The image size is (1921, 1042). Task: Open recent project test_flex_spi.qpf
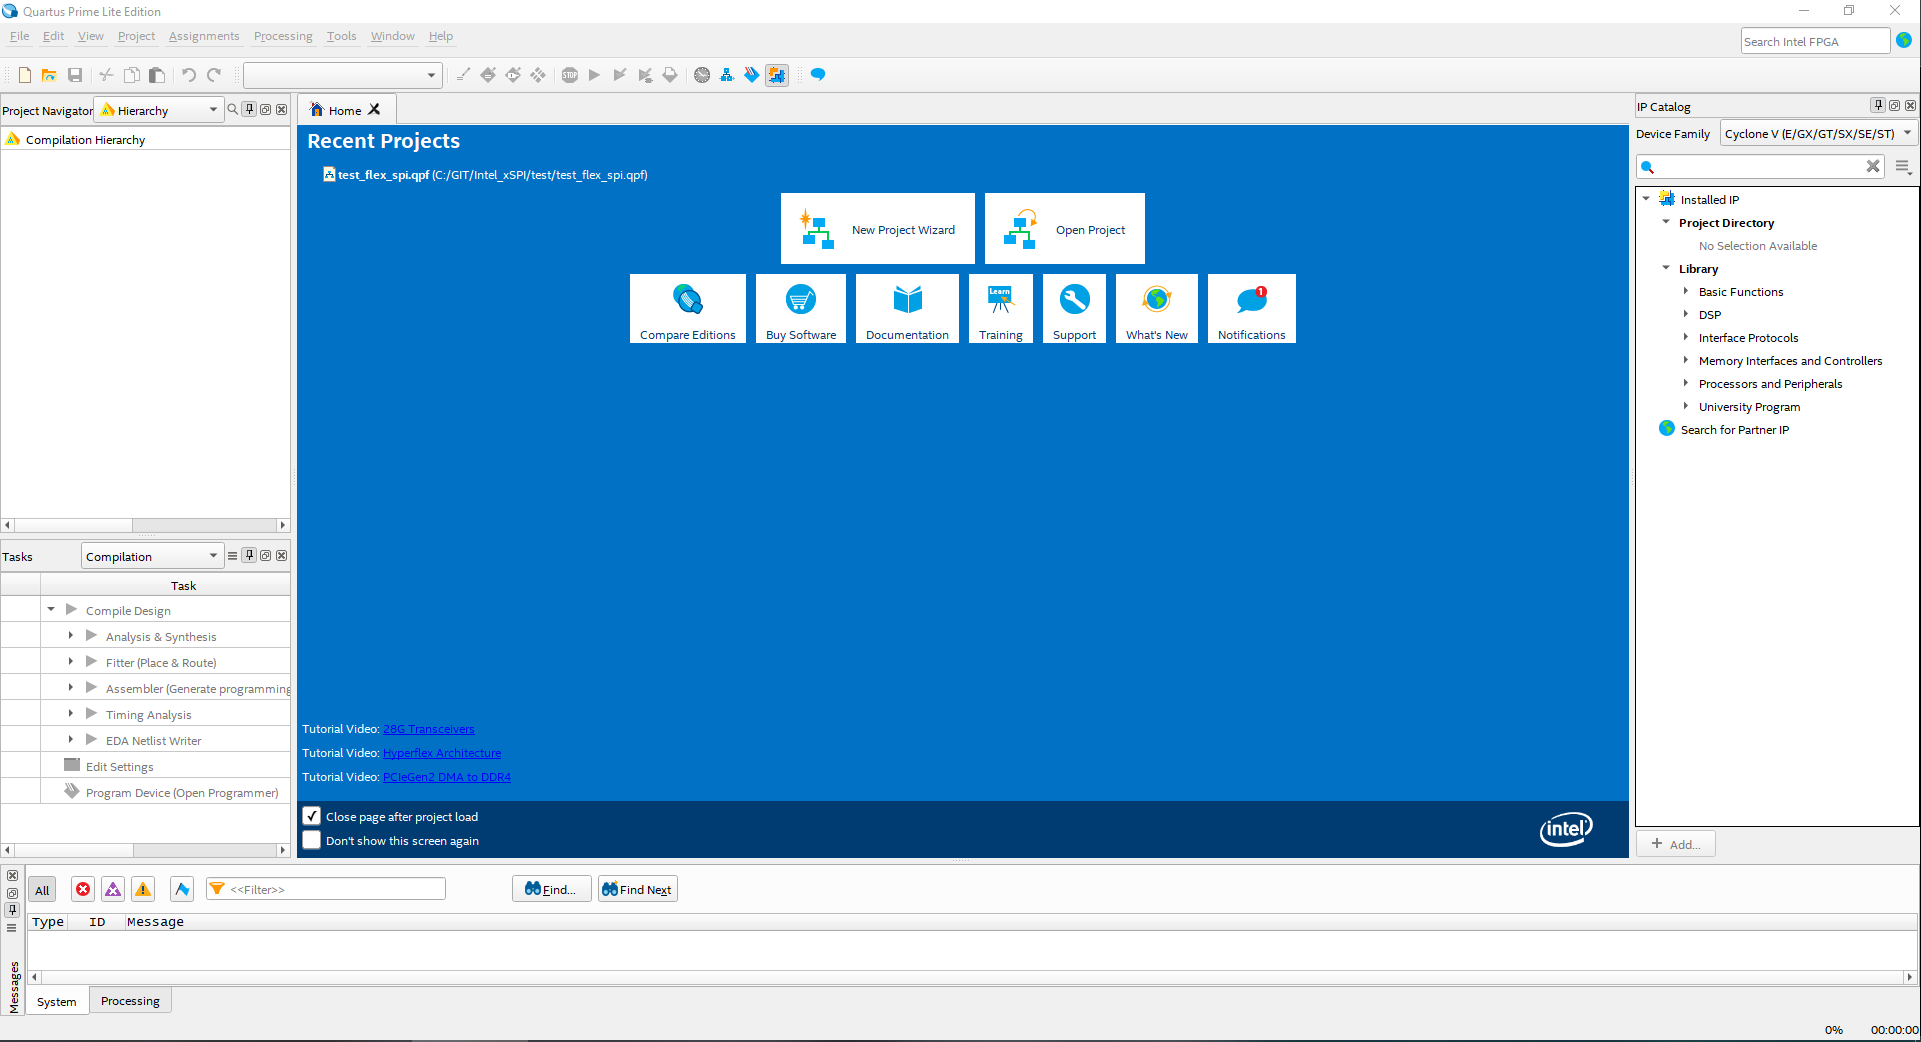485,175
